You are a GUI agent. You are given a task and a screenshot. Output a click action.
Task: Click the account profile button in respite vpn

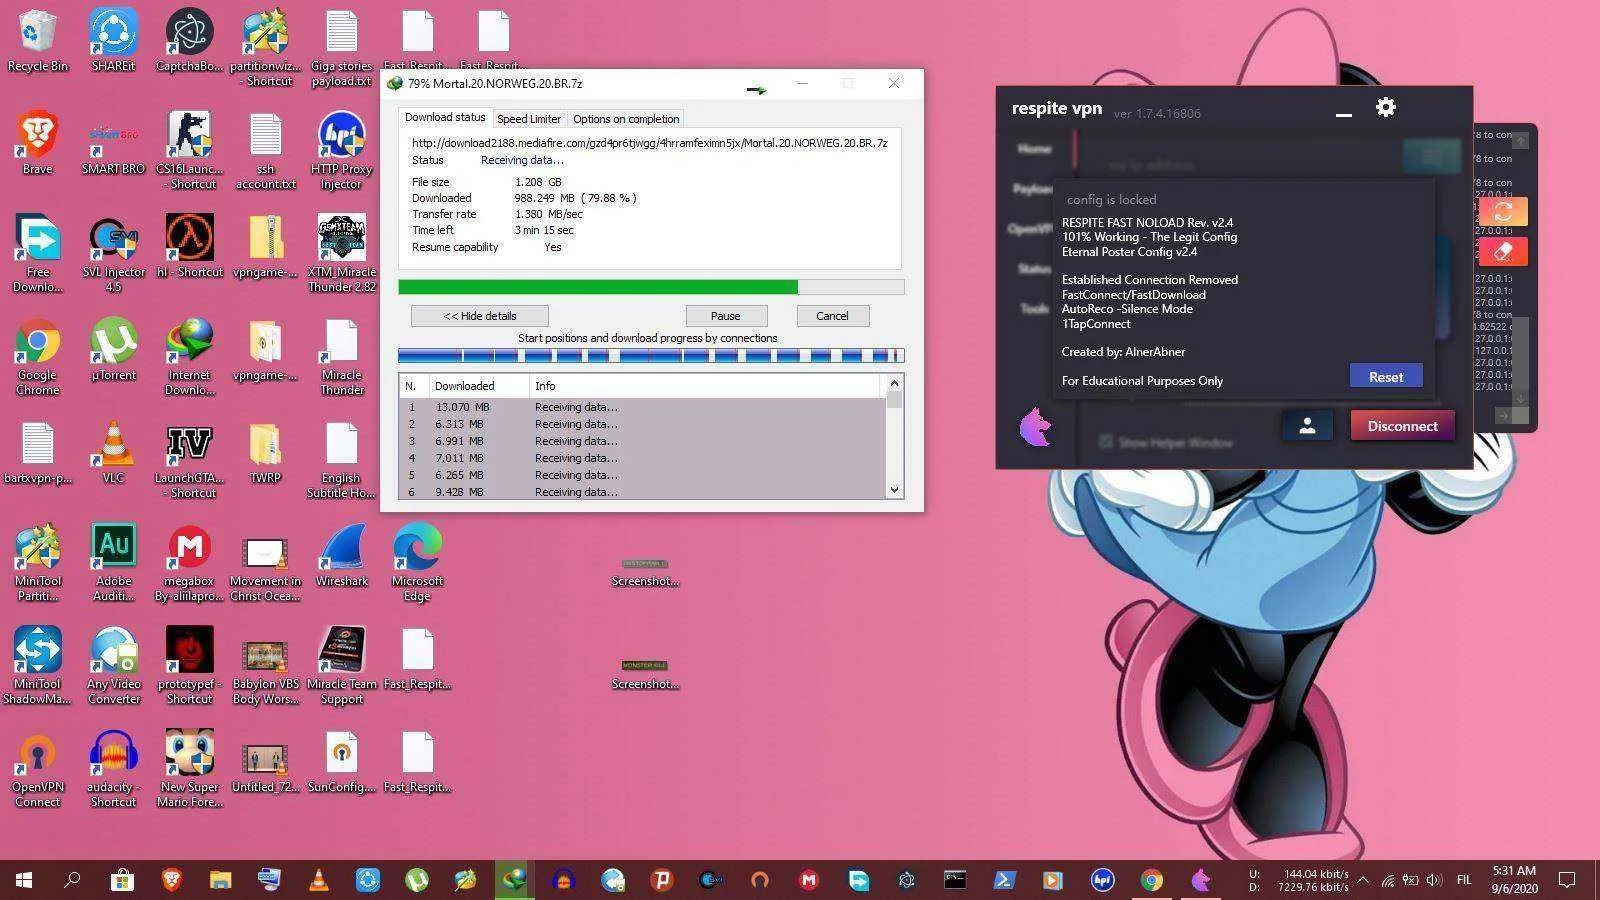pos(1307,425)
